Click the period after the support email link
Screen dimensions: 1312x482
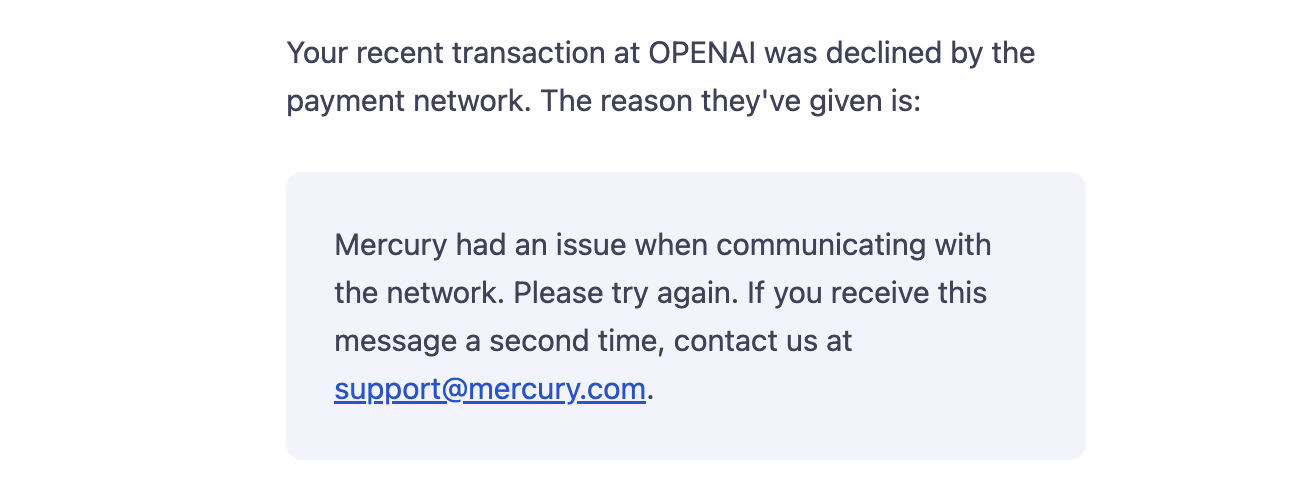click(651, 390)
